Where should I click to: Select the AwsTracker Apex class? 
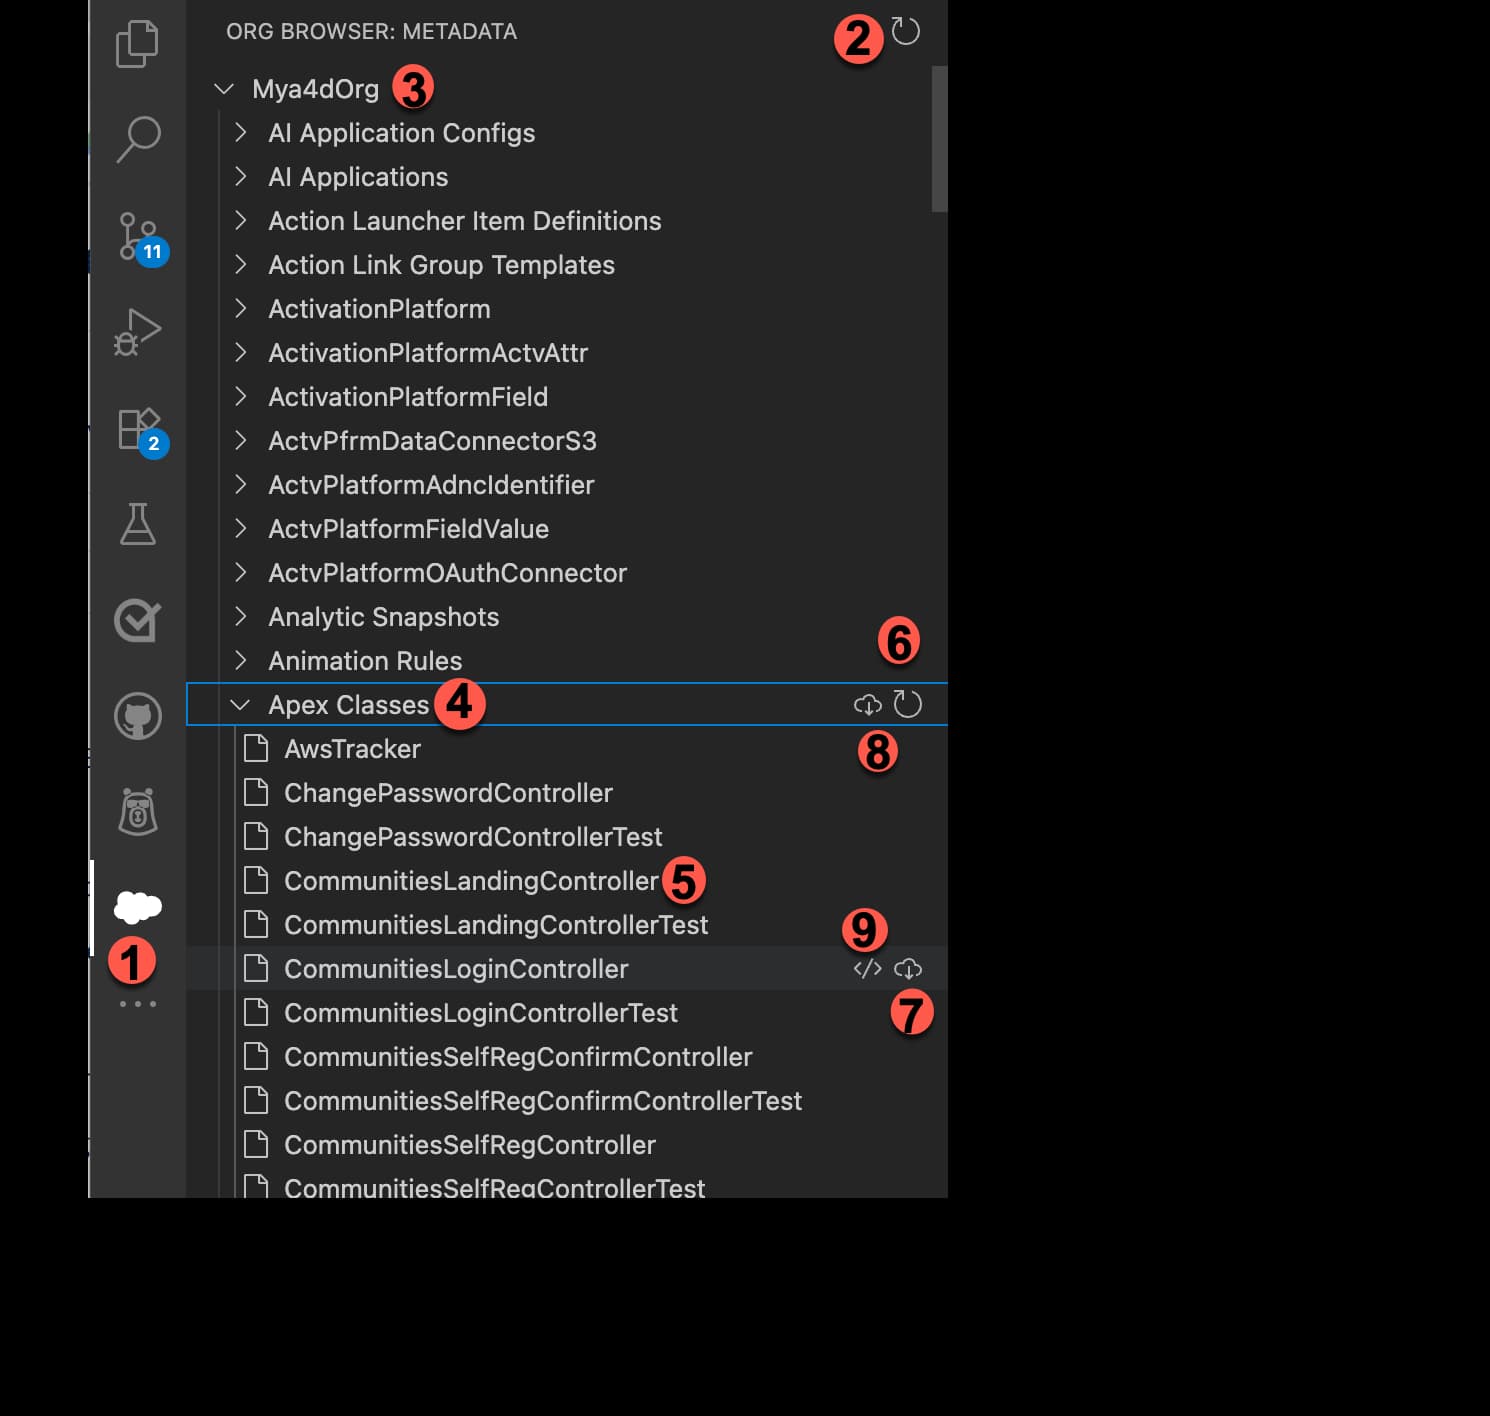[352, 748]
